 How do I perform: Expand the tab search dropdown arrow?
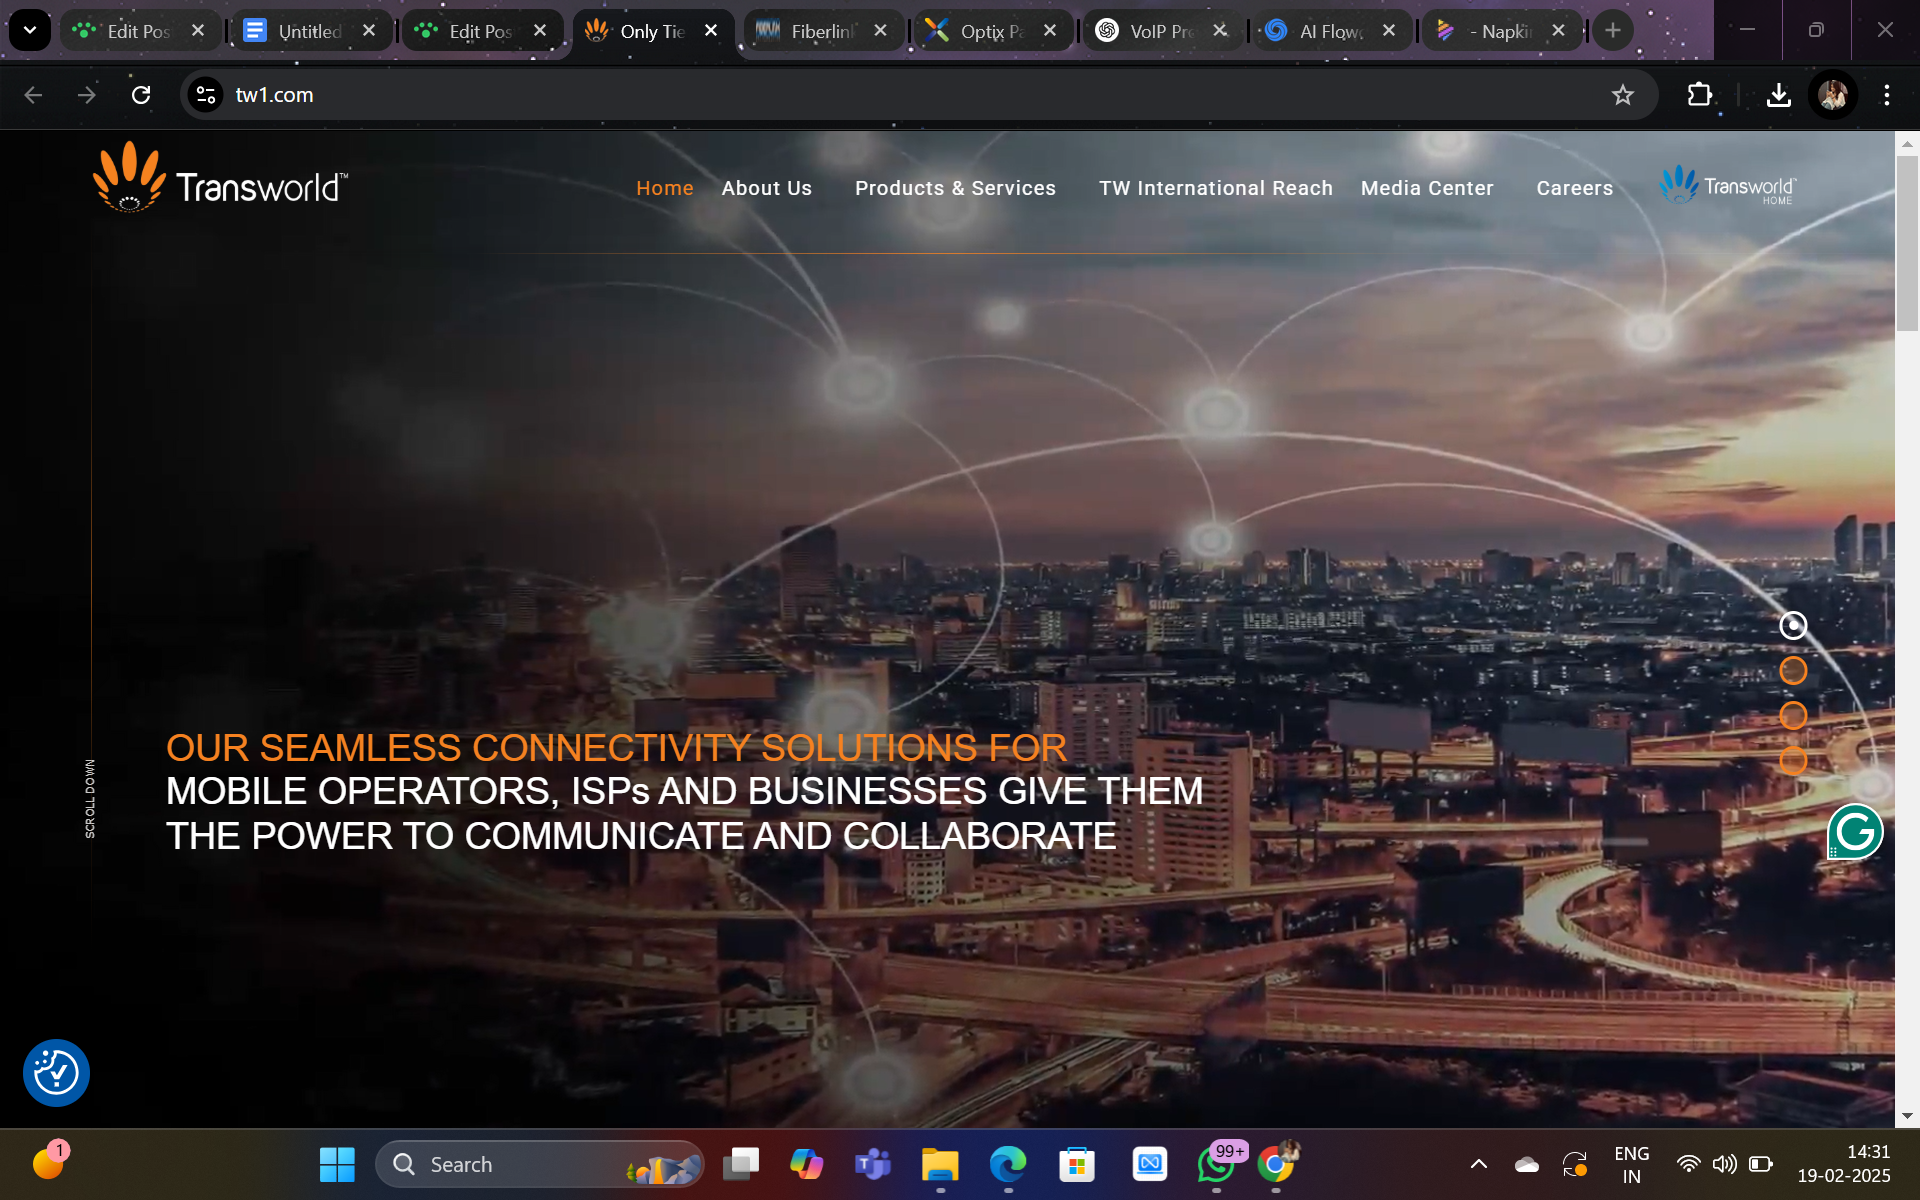pyautogui.click(x=30, y=31)
